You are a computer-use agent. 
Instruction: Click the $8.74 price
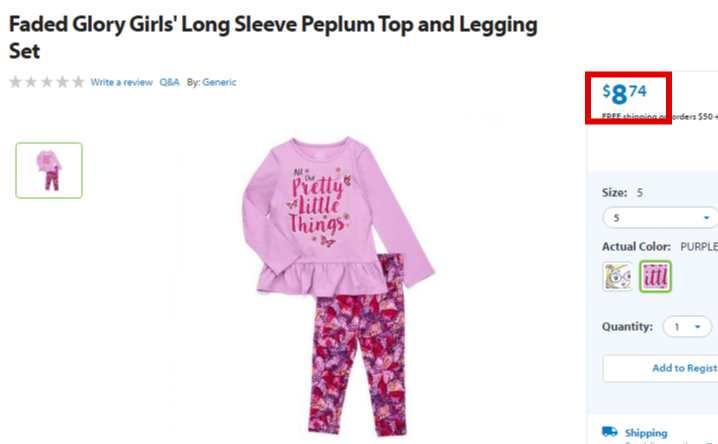625,94
